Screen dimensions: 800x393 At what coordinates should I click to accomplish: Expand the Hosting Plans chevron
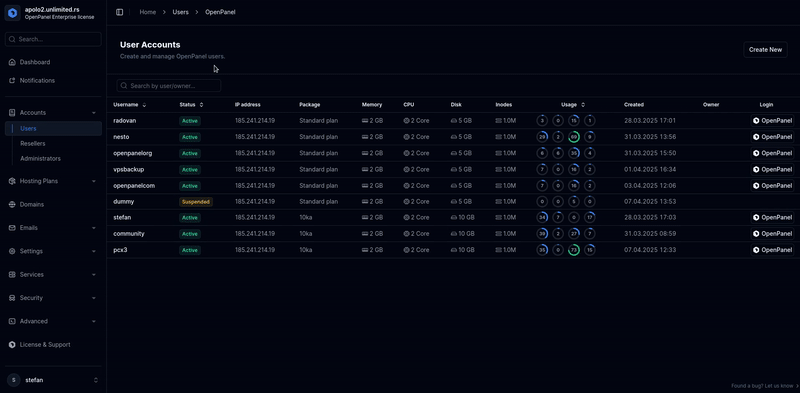[94, 181]
